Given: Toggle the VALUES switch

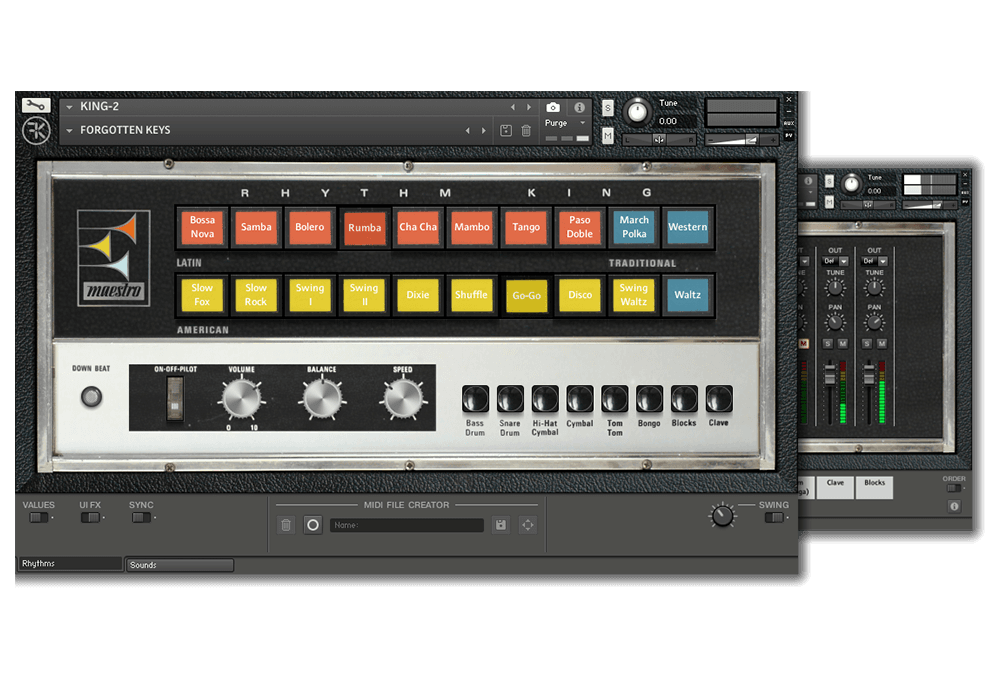Looking at the screenshot, I should (38, 517).
